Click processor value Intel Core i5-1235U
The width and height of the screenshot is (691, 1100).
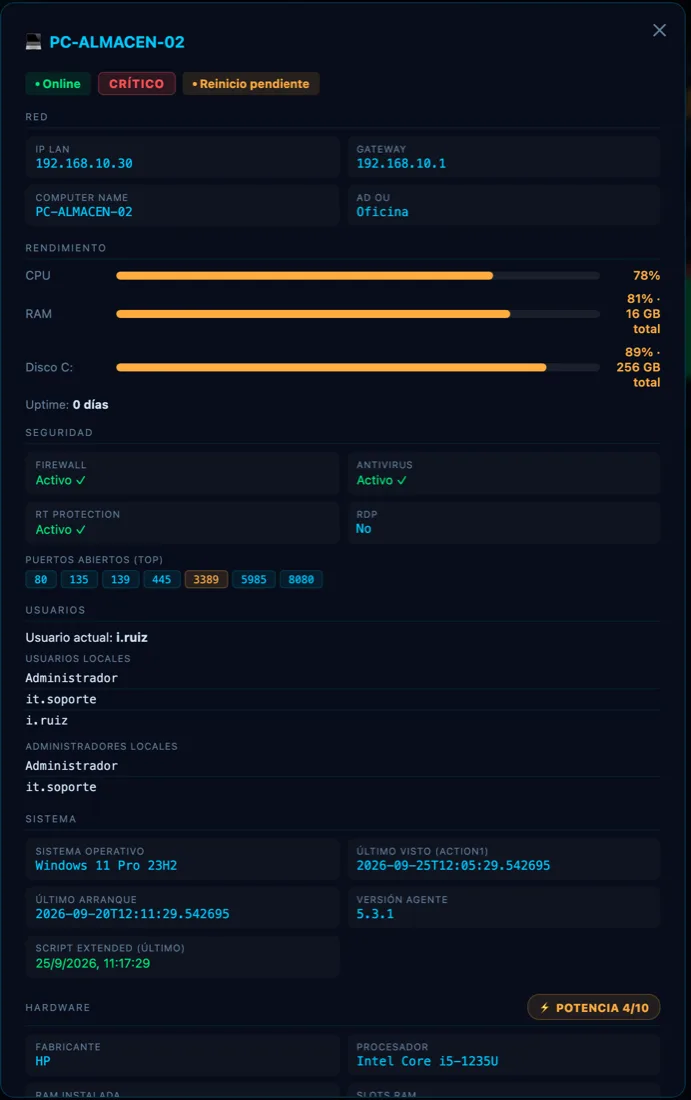tap(427, 1061)
